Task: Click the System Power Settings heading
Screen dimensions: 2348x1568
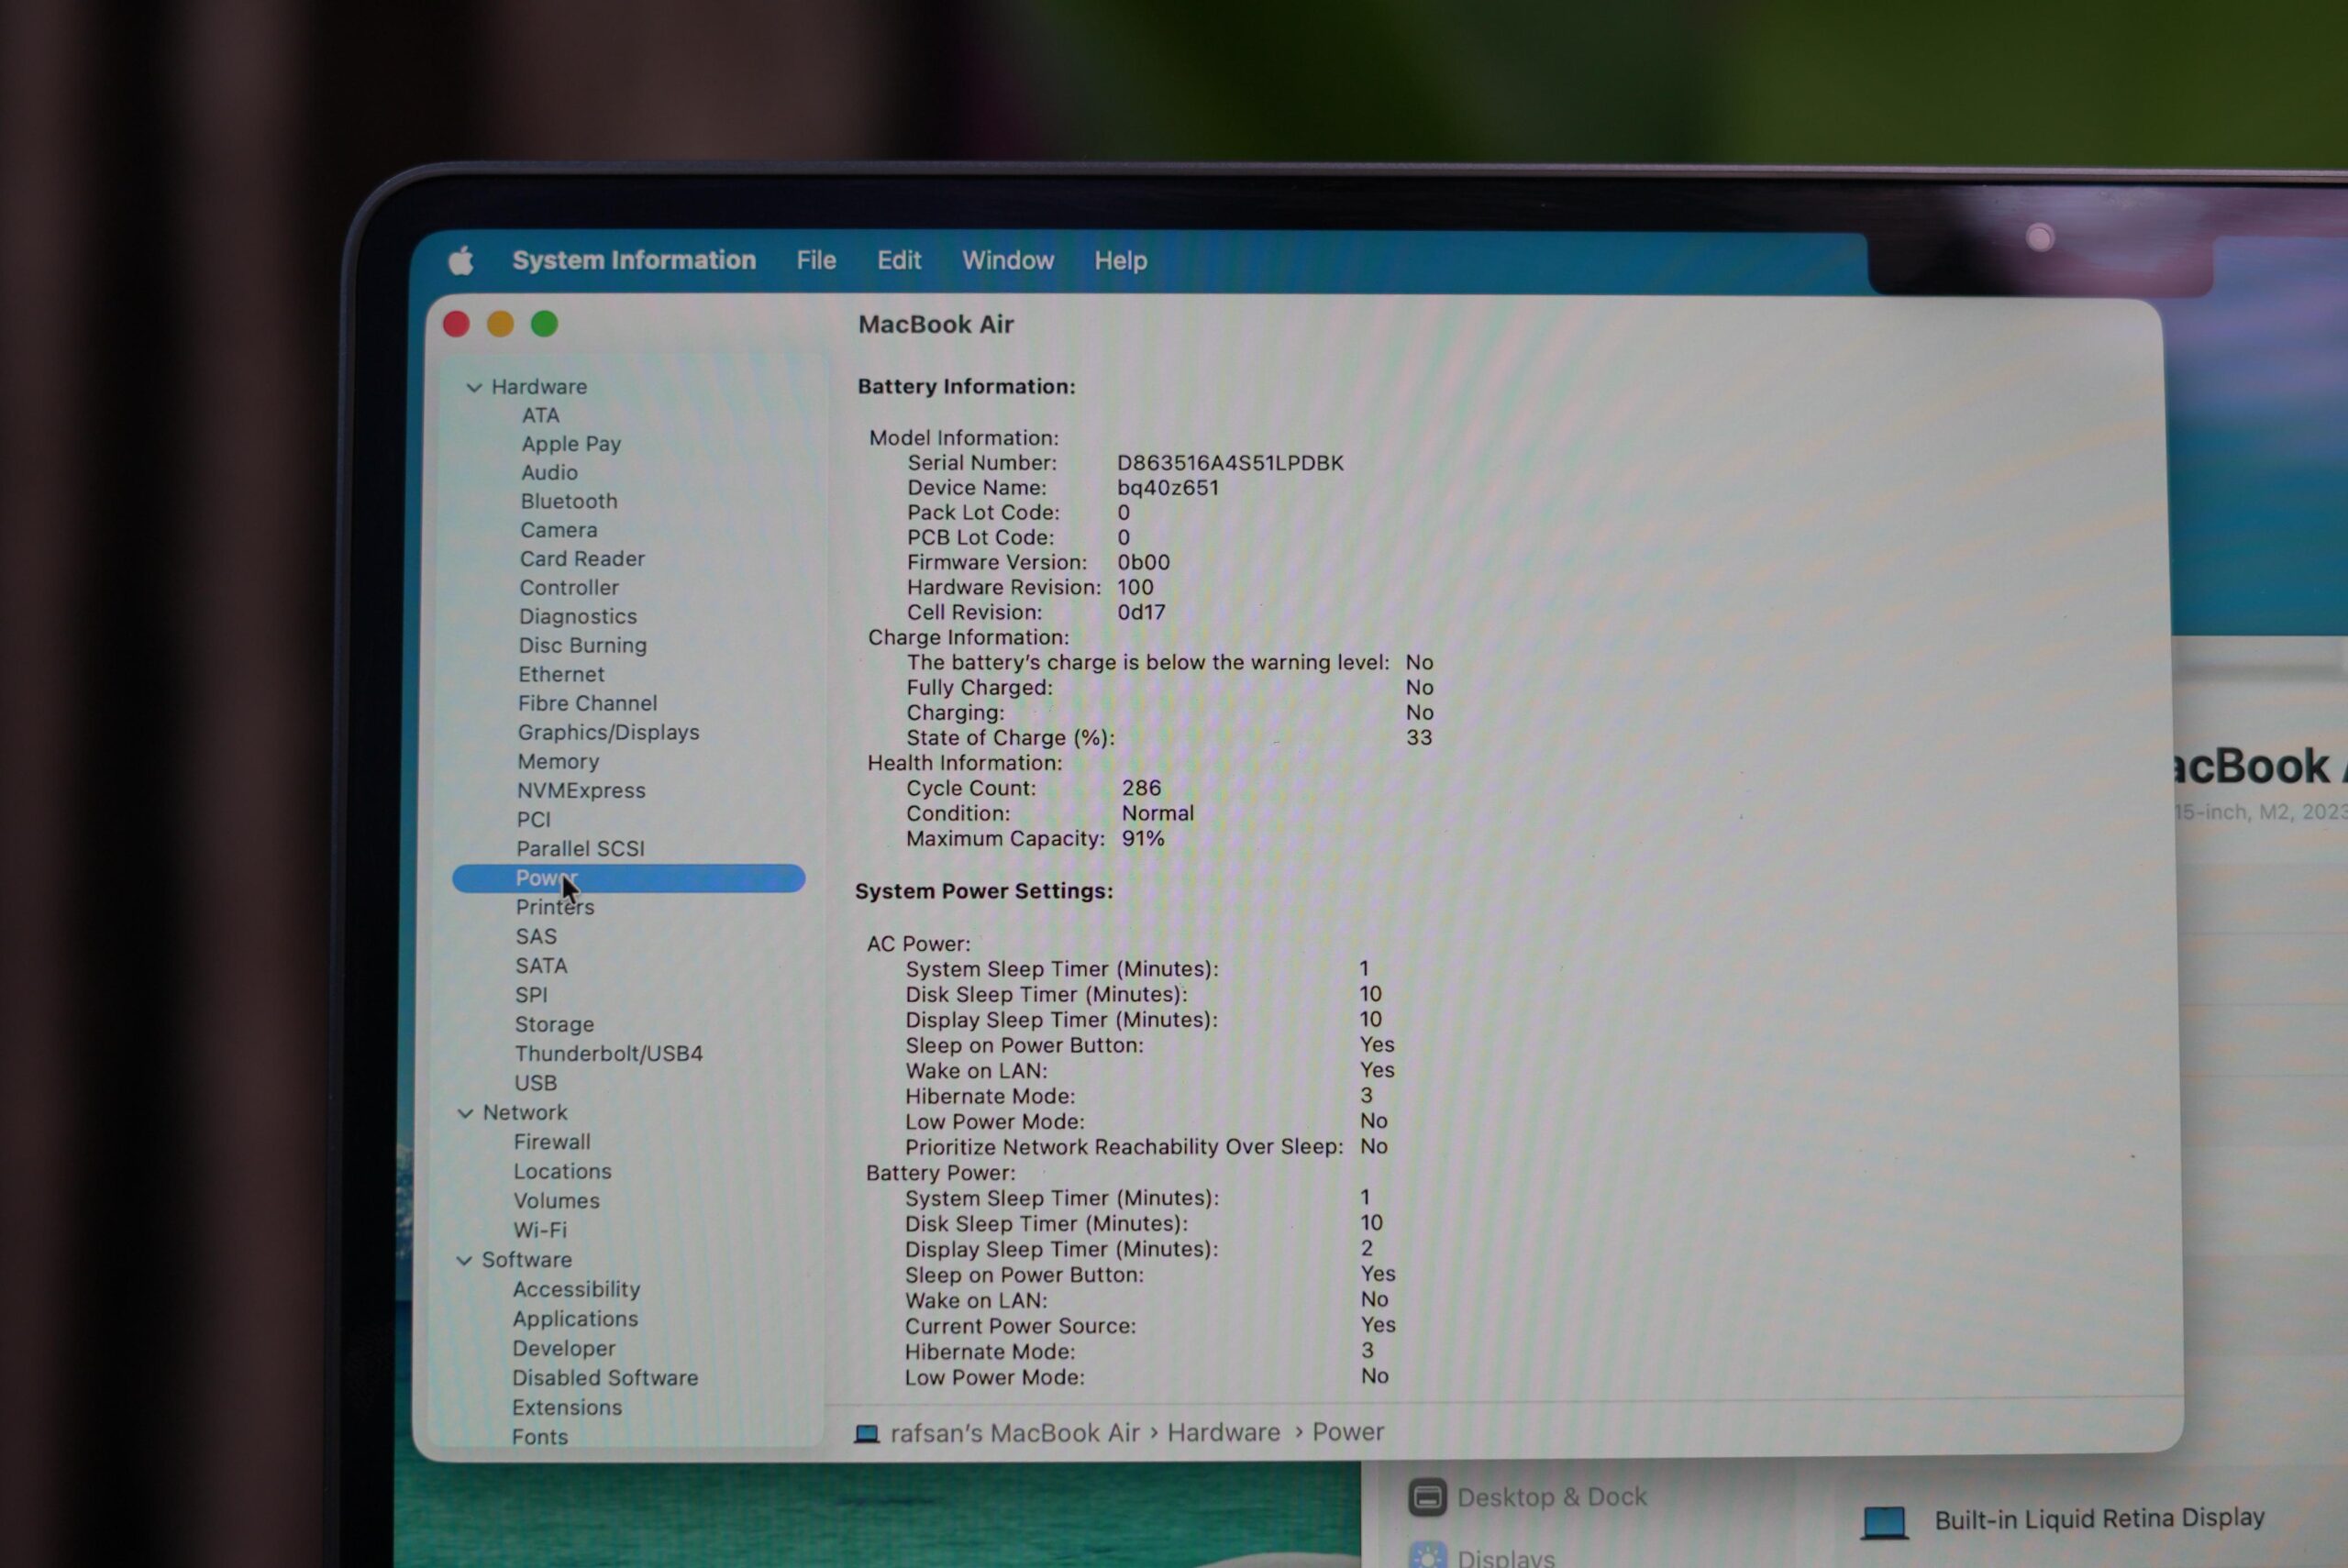Action: coord(983,891)
